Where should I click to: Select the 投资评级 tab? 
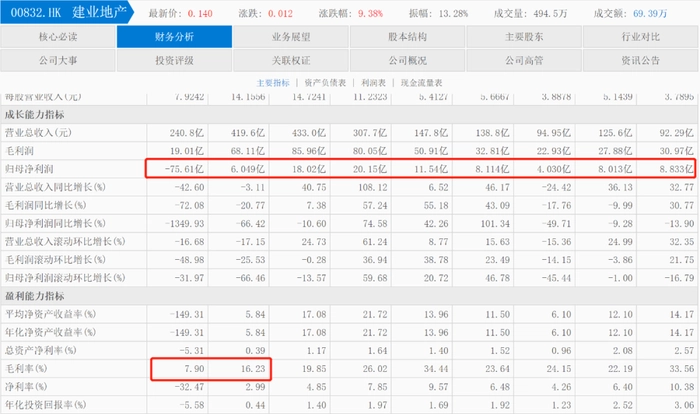coord(174,60)
